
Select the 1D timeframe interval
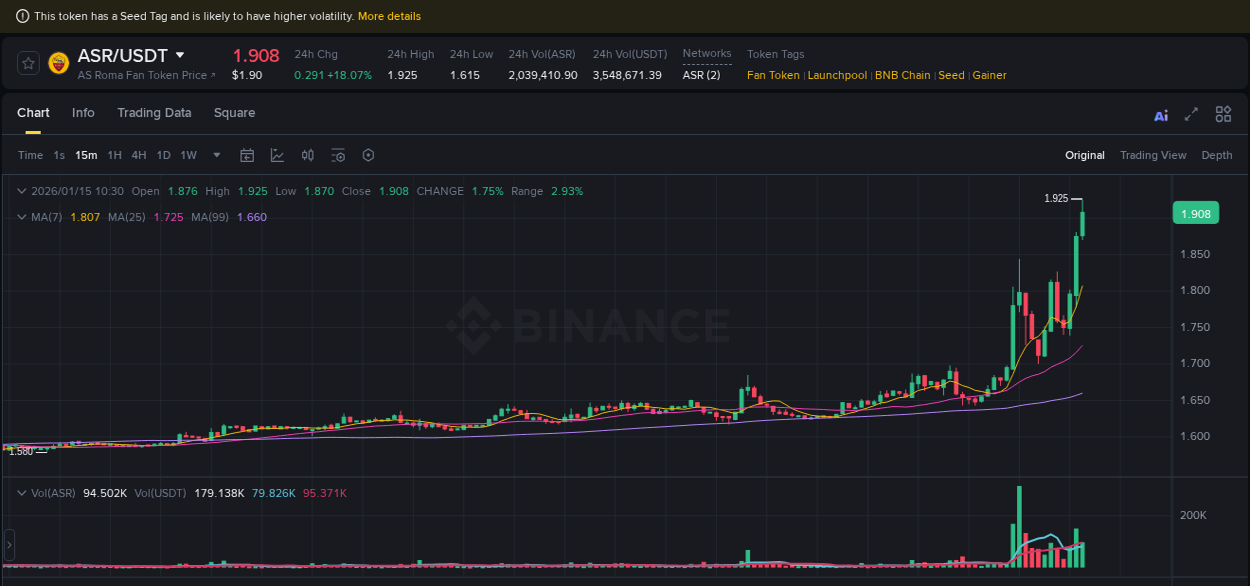coord(163,155)
